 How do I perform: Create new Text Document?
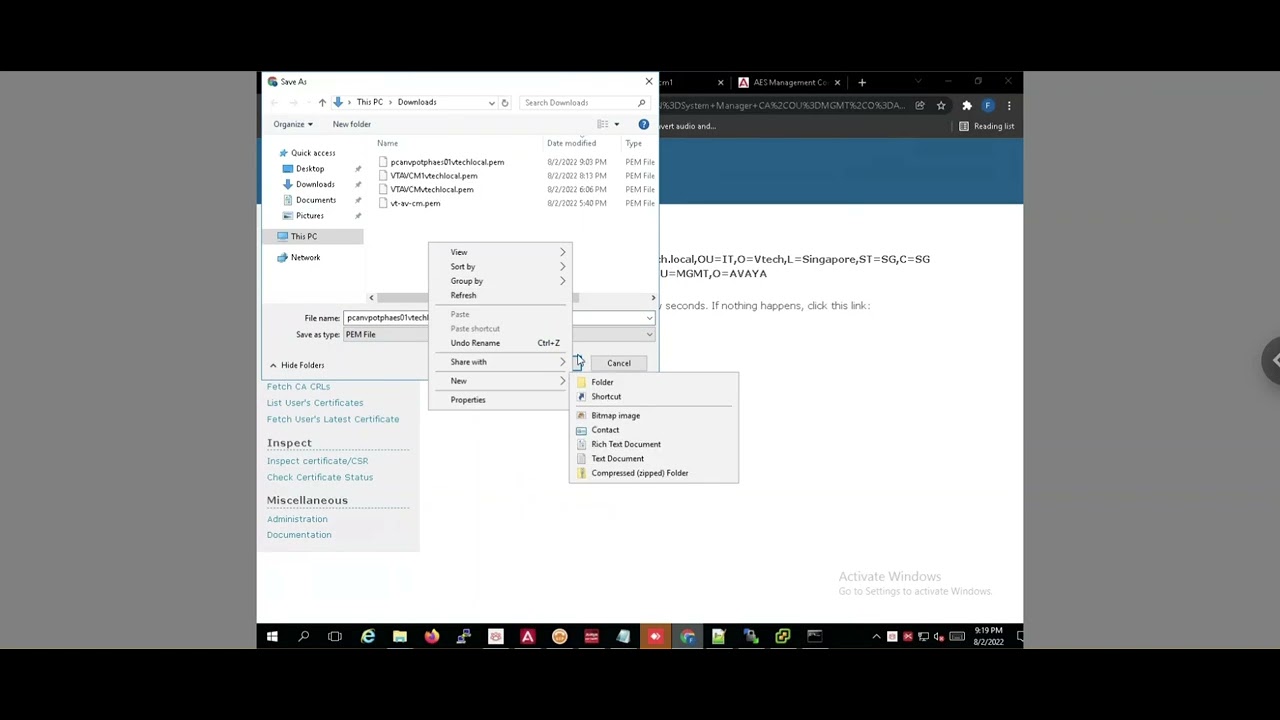coord(654,458)
